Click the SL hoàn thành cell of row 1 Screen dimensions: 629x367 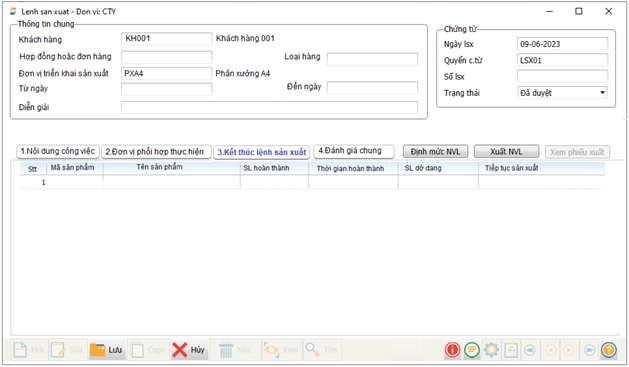pyautogui.click(x=274, y=182)
